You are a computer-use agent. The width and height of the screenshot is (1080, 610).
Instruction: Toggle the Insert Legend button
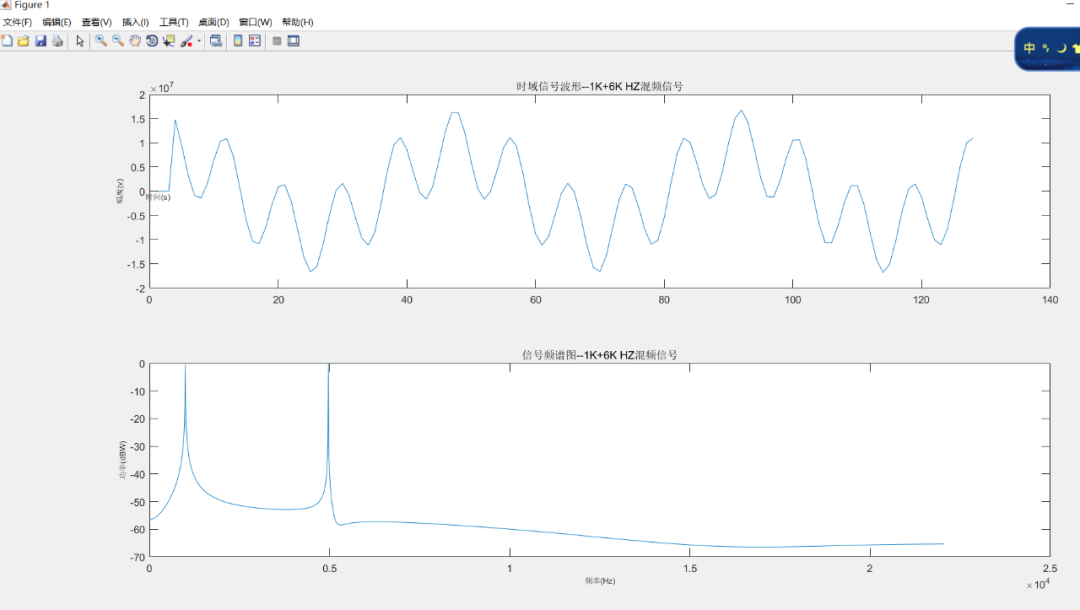point(255,41)
